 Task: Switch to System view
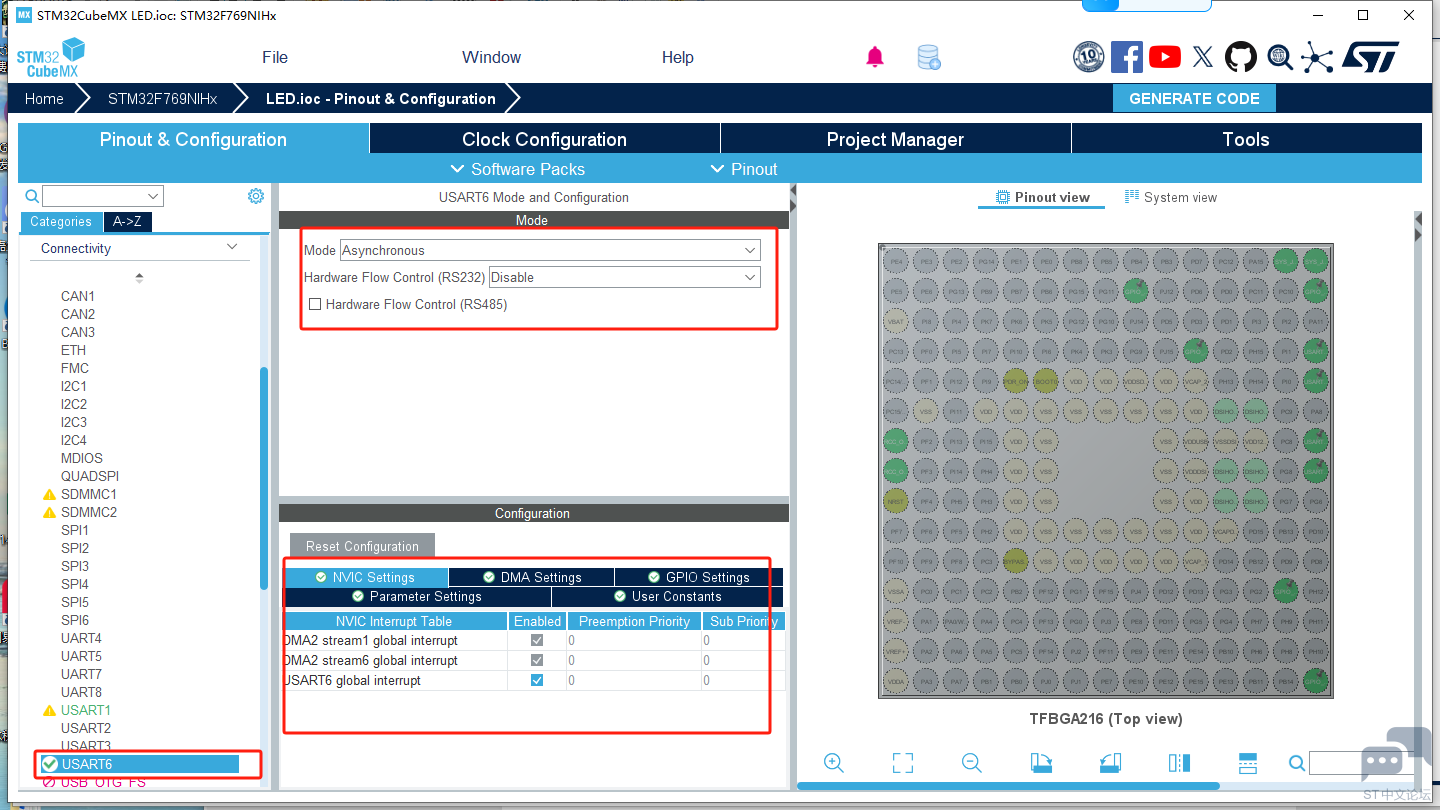[x=1171, y=197]
